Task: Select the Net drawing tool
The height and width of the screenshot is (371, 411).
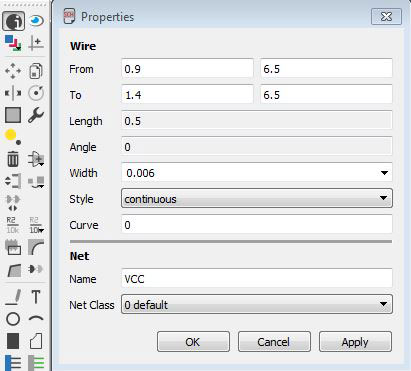Action: coord(36,363)
